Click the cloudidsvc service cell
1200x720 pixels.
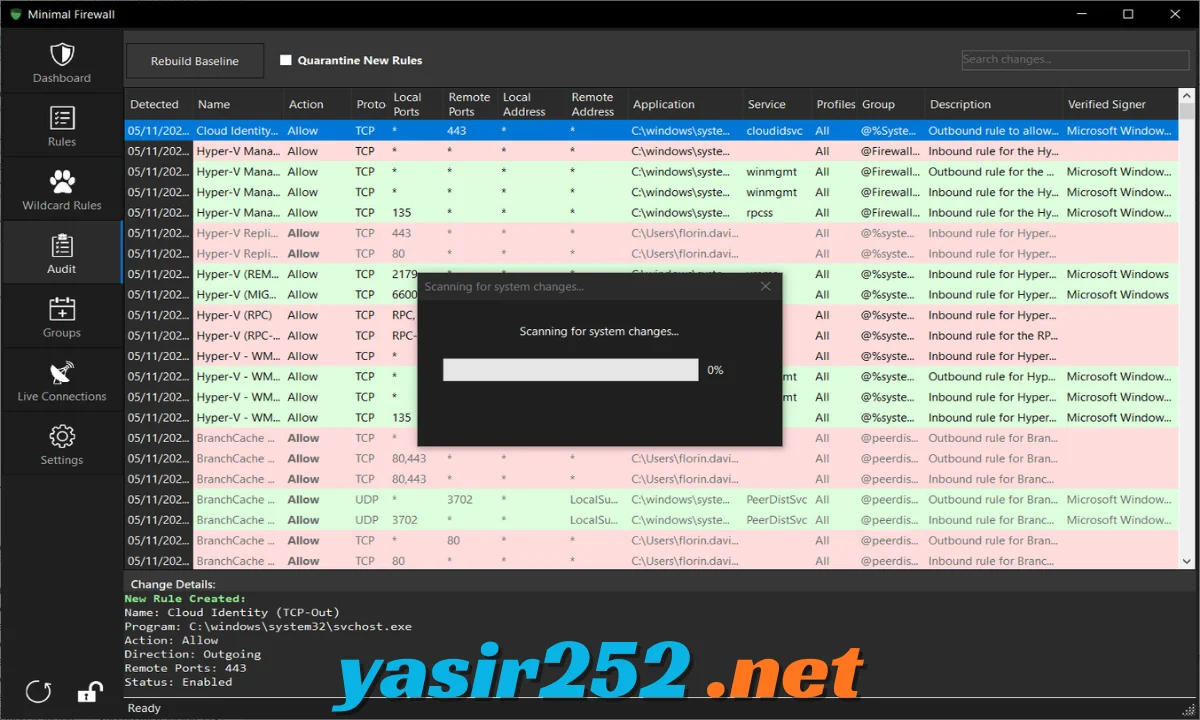[x=775, y=130]
